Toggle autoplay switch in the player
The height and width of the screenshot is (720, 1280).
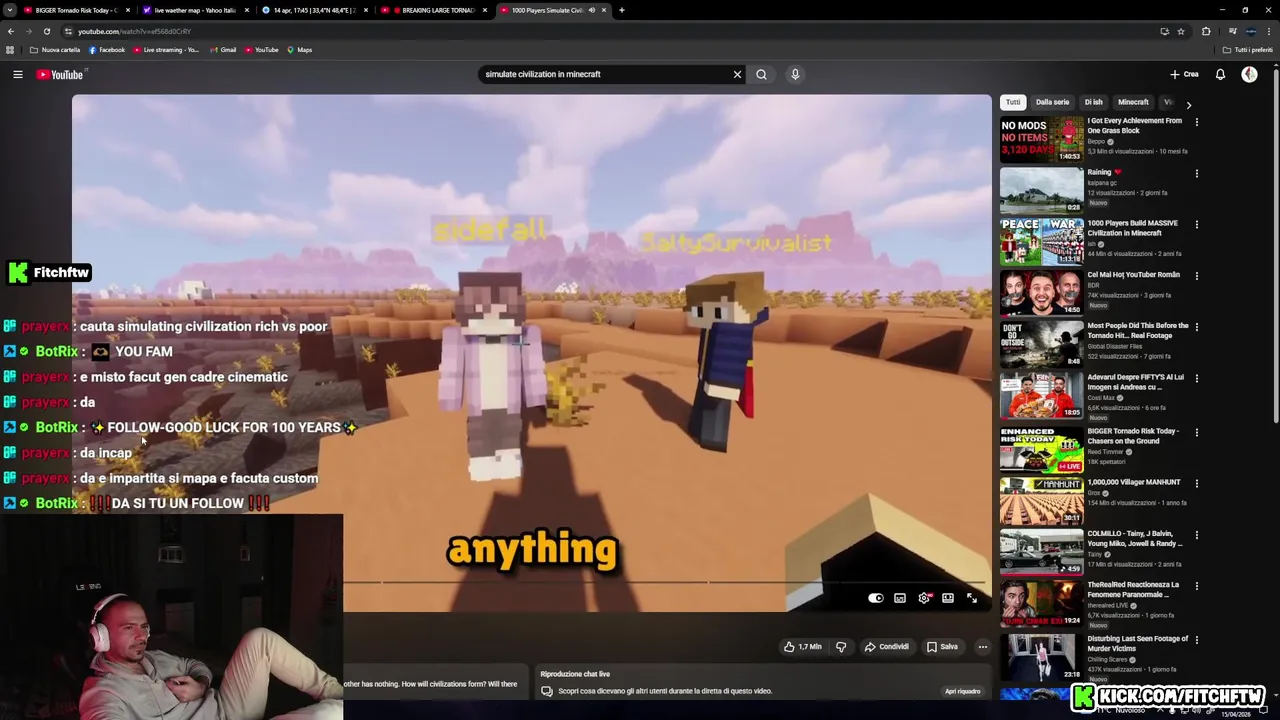coord(876,598)
